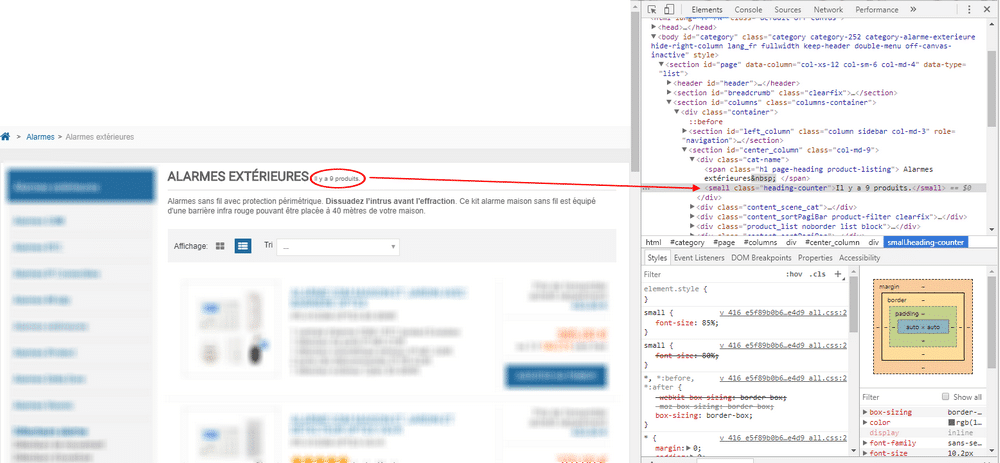Expand the margin shorthand triangle in styles
This screenshot has width=1000, height=463.
[687, 448]
